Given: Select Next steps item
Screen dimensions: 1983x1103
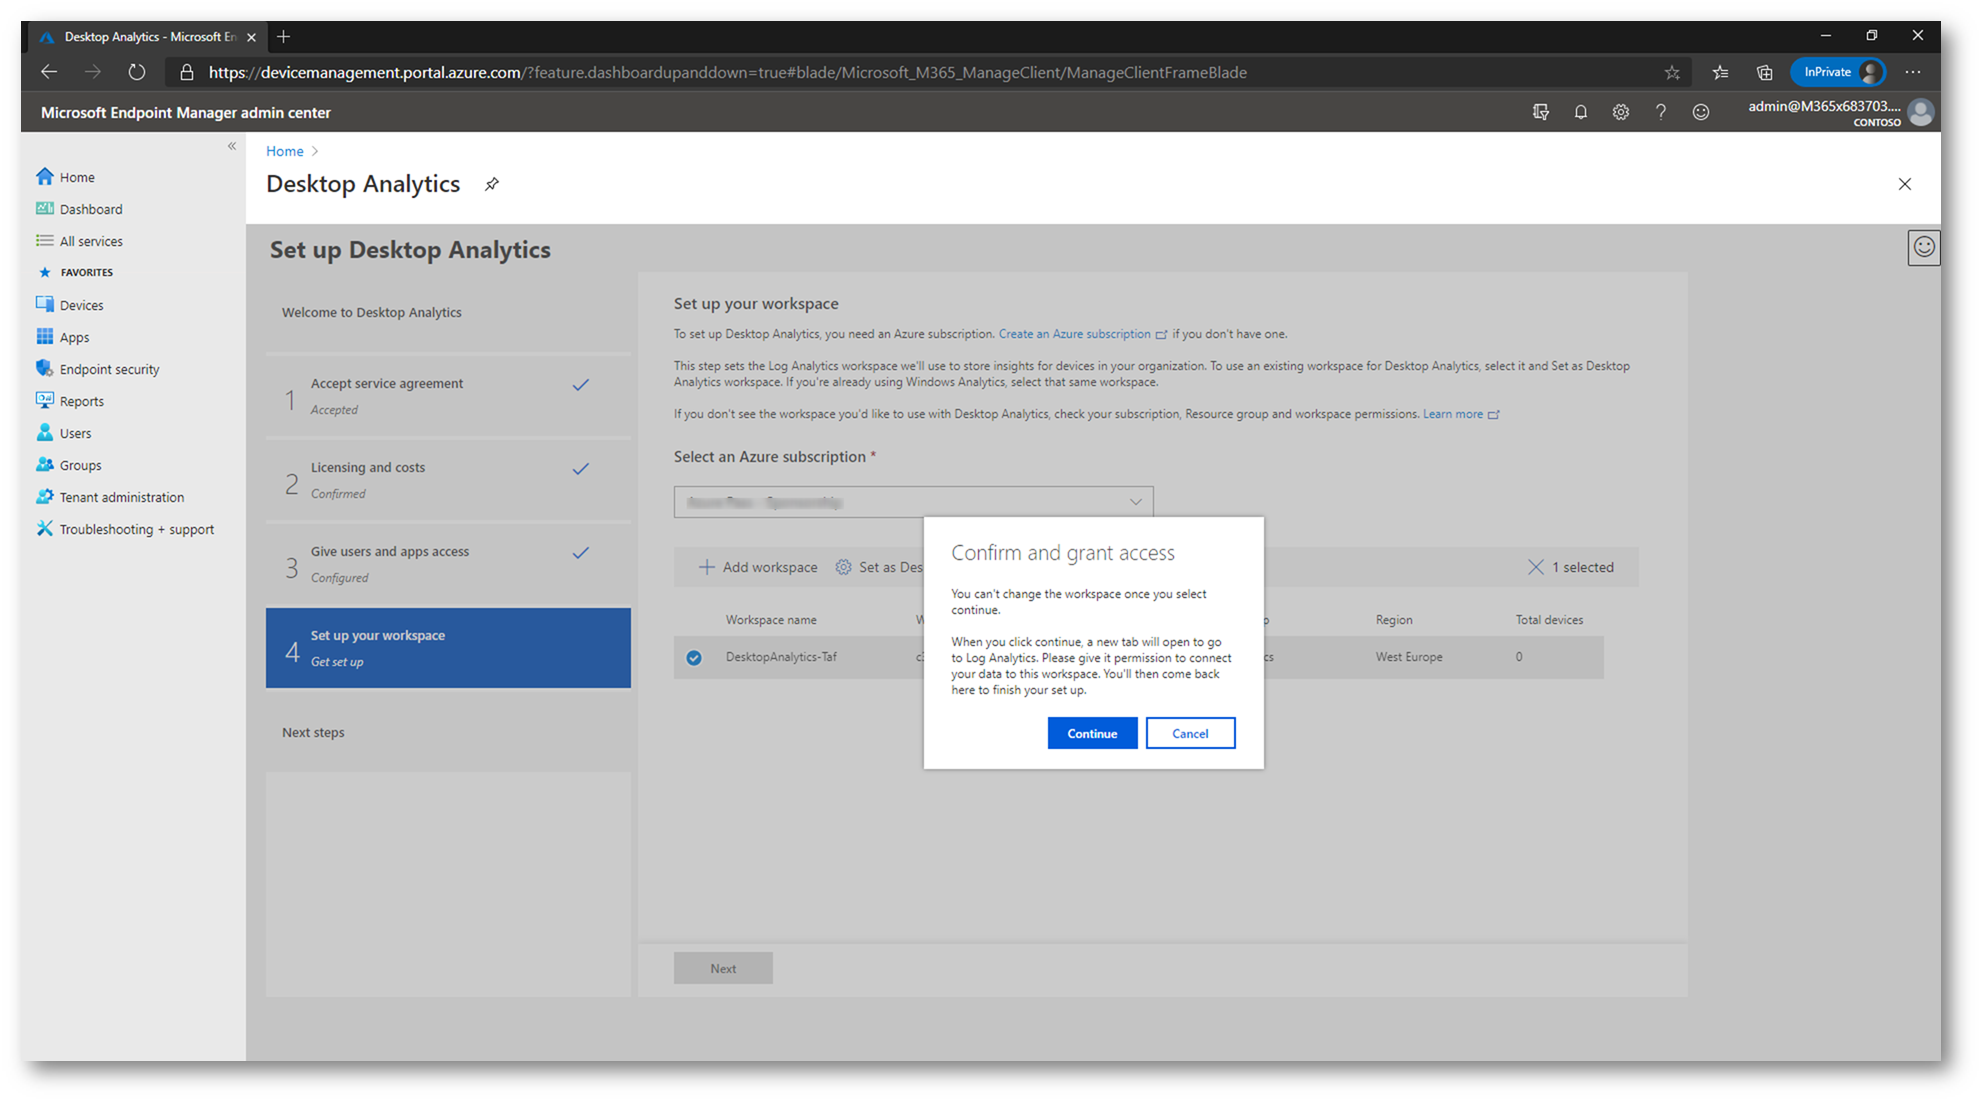Looking at the screenshot, I should click(448, 732).
